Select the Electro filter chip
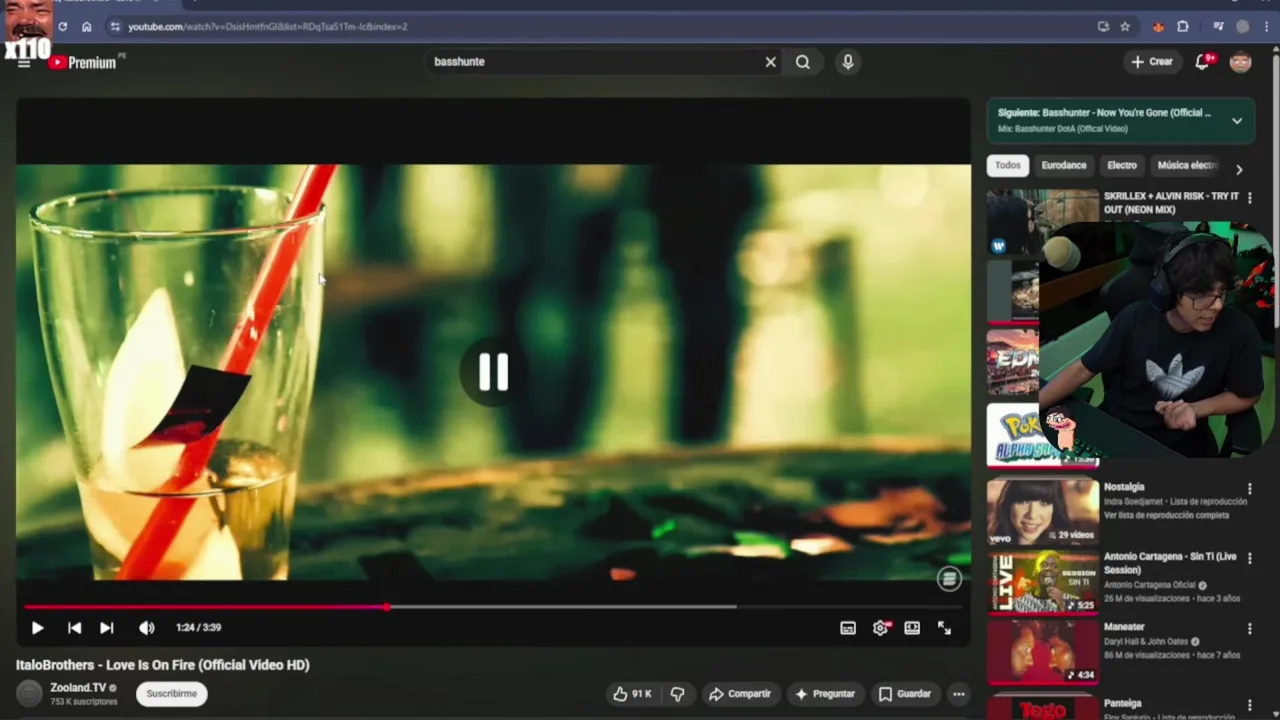Screen dimensions: 1280x720 pyautogui.click(x=1122, y=165)
